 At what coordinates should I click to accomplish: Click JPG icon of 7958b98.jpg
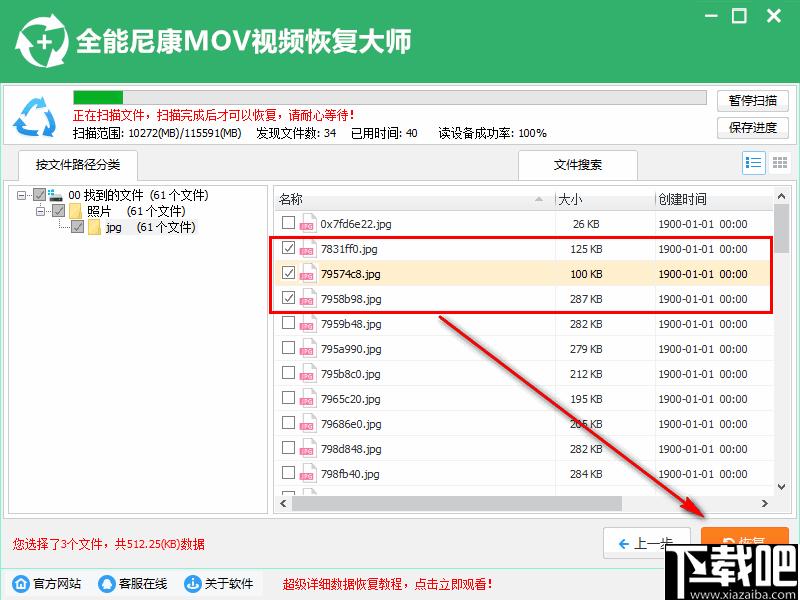307,299
